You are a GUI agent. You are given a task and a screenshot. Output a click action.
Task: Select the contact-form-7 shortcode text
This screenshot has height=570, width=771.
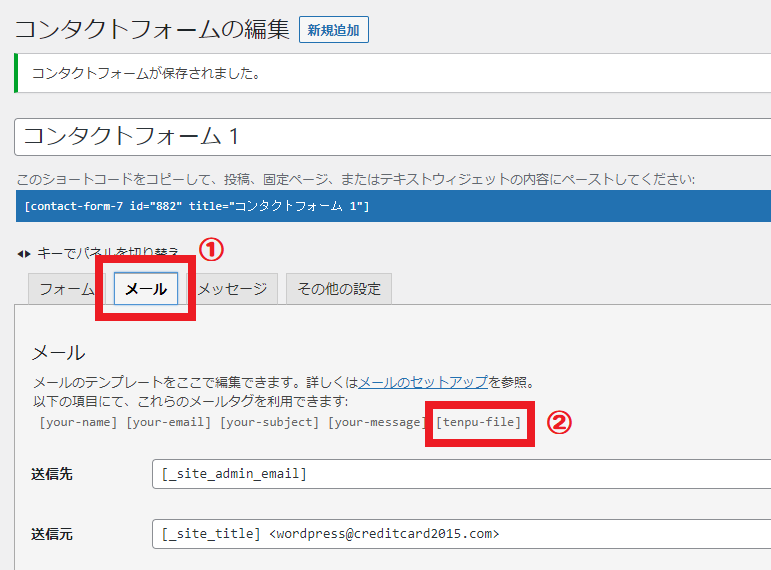[196, 206]
